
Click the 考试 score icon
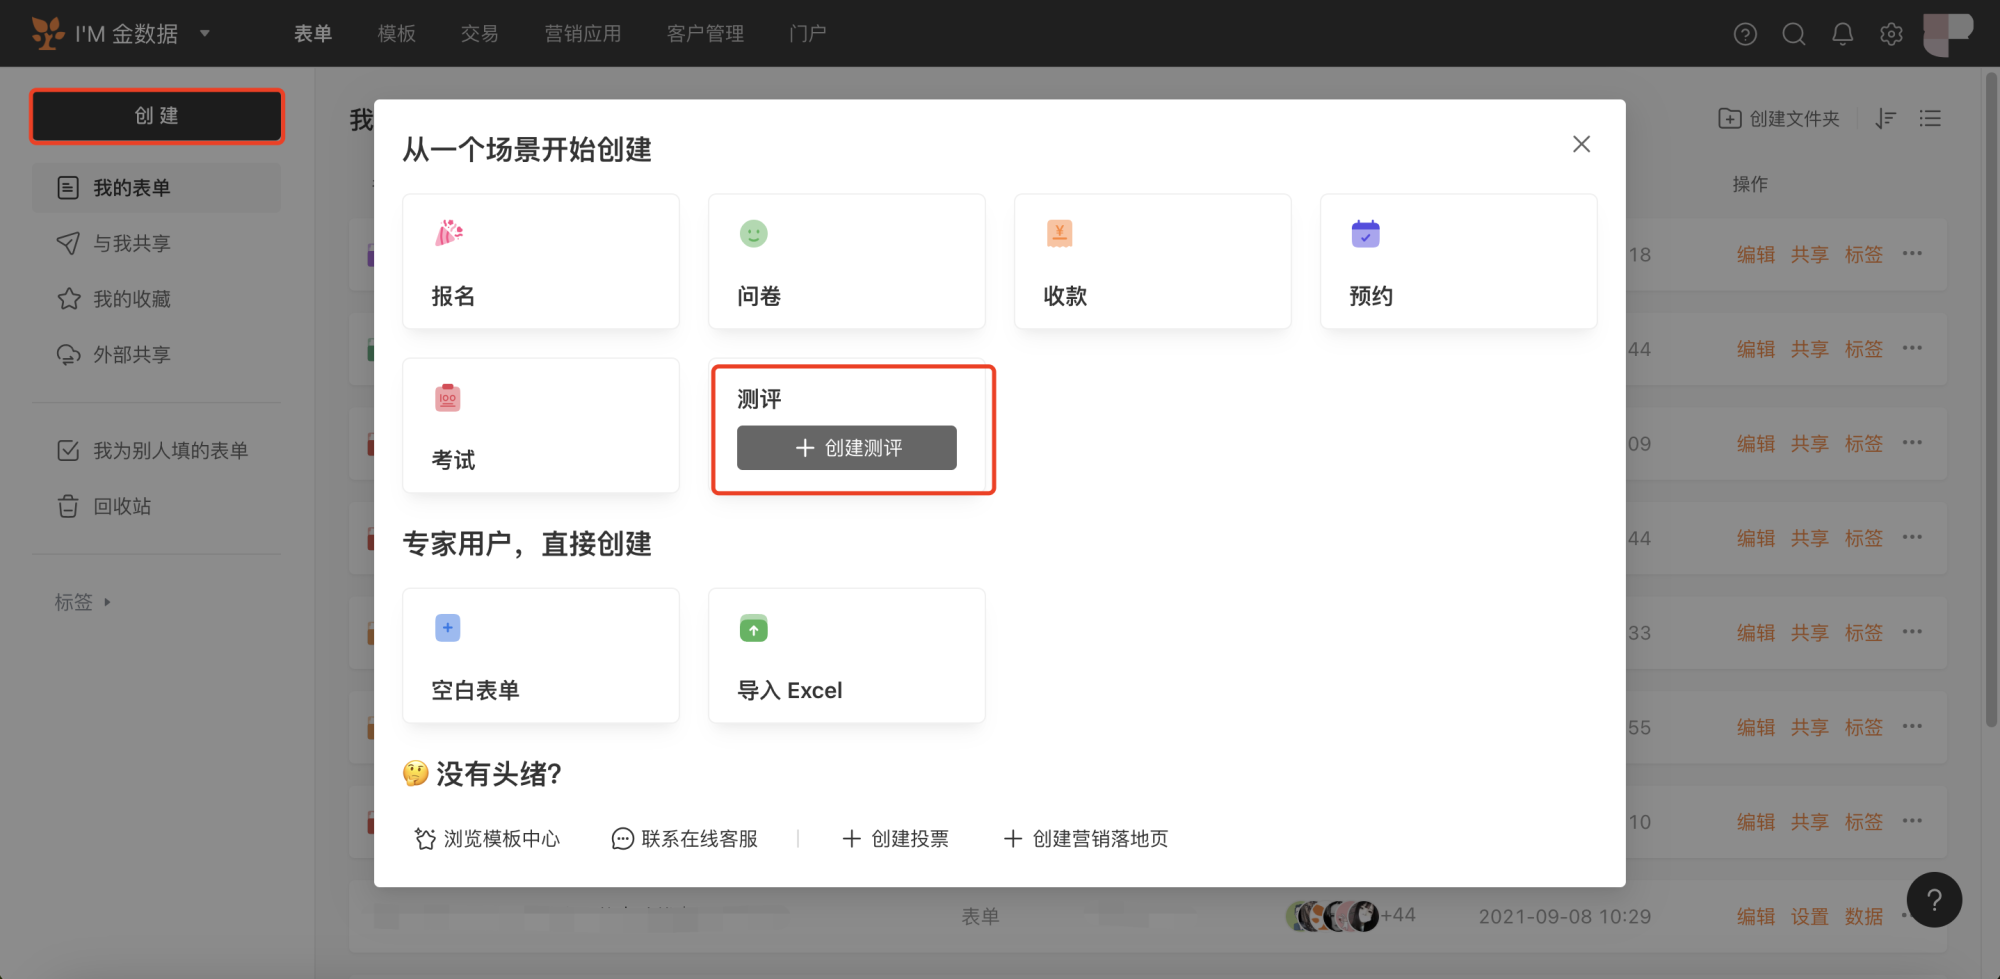point(448,397)
